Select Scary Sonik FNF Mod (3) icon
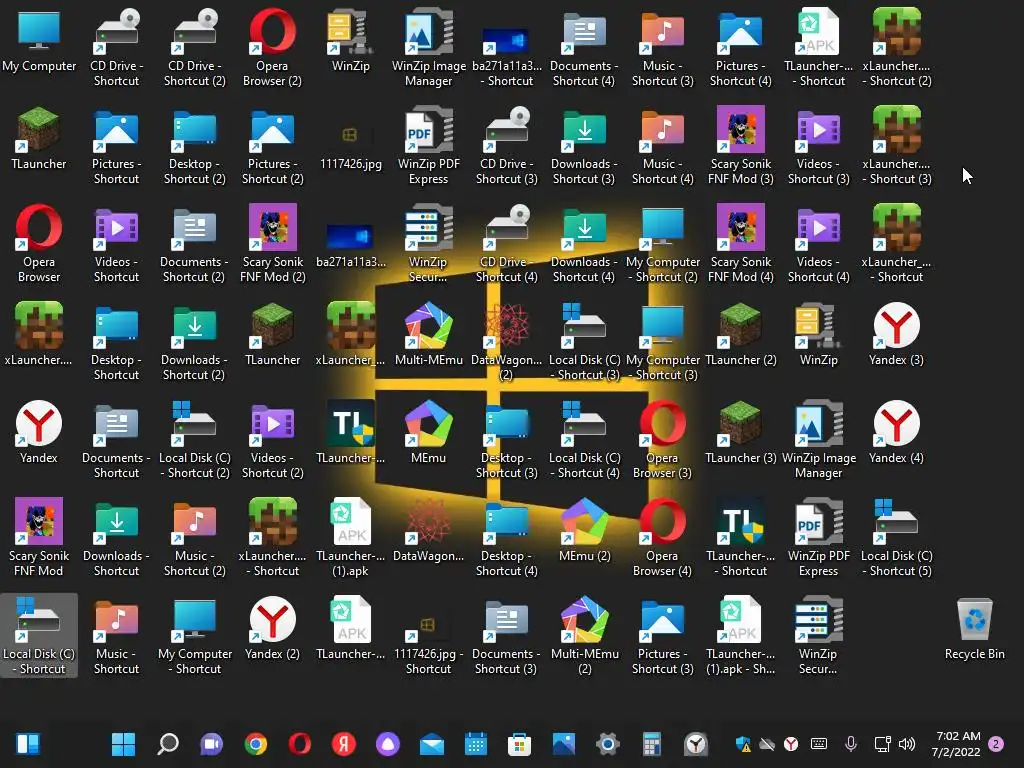This screenshot has width=1024, height=768. point(741,146)
